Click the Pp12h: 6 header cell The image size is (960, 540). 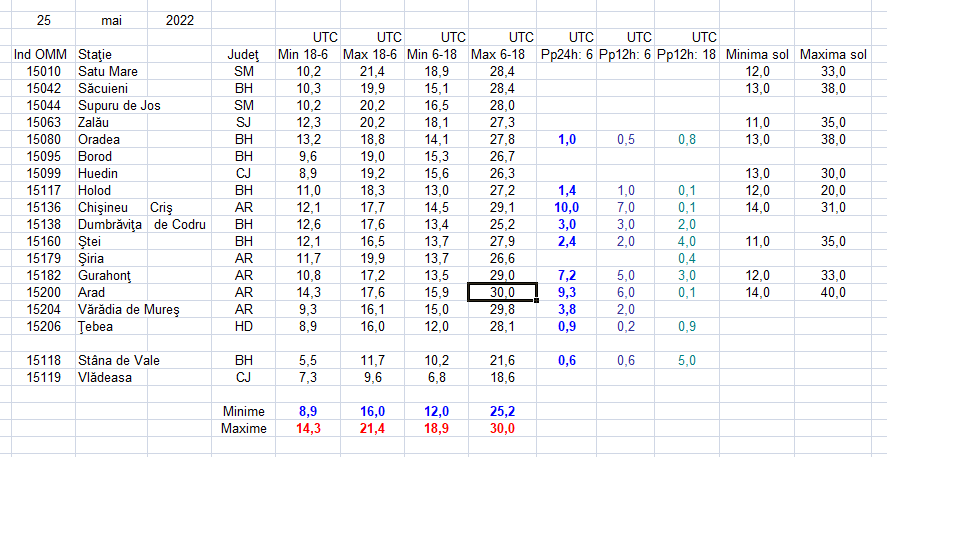(625, 54)
